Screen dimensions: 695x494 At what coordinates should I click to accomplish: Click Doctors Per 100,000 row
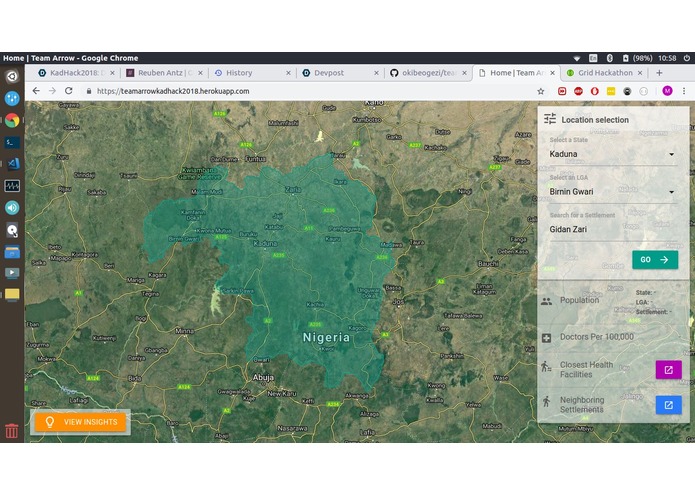click(613, 337)
